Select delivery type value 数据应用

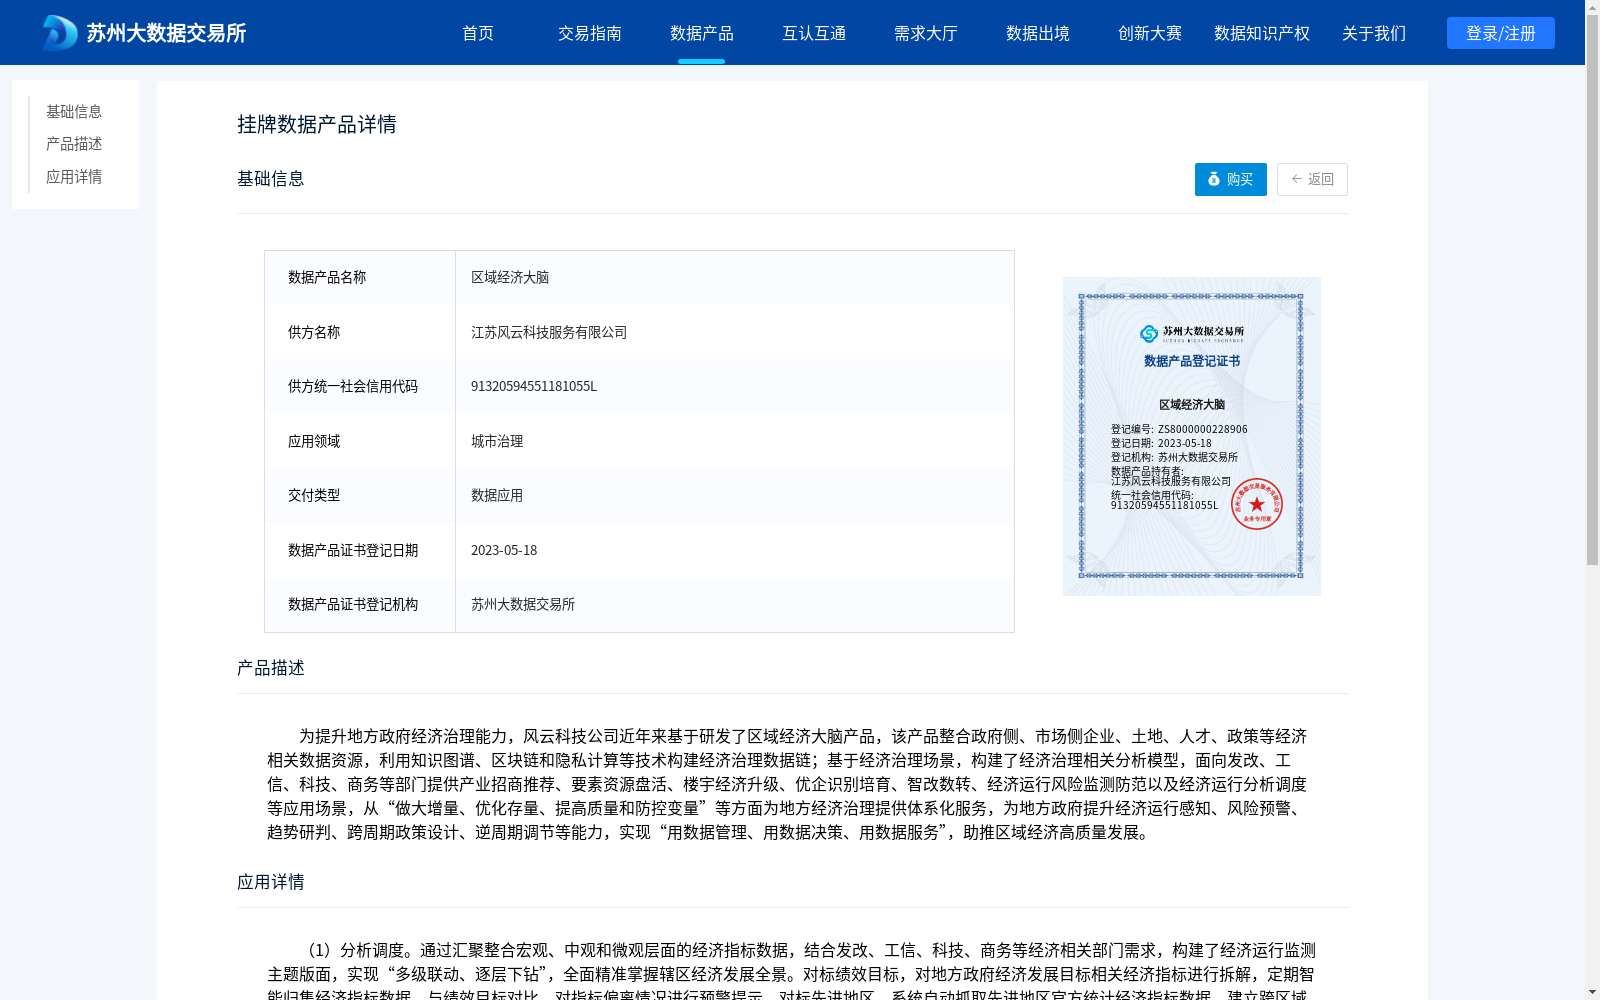tap(497, 495)
